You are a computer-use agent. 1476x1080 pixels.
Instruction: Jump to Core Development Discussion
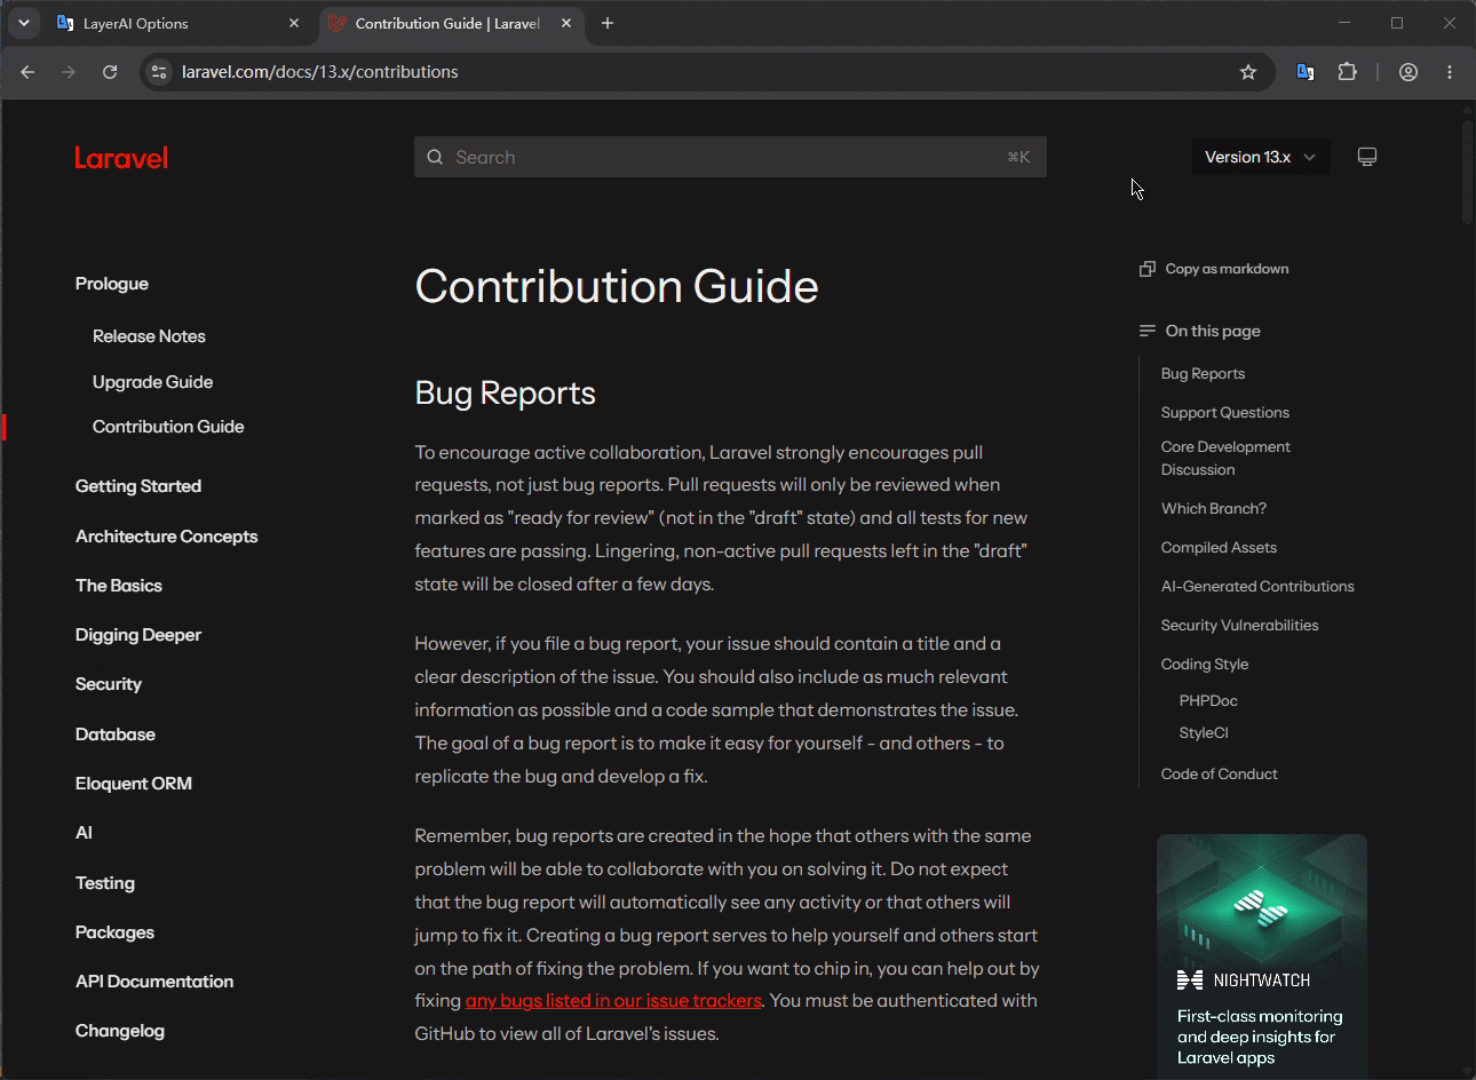click(1225, 458)
